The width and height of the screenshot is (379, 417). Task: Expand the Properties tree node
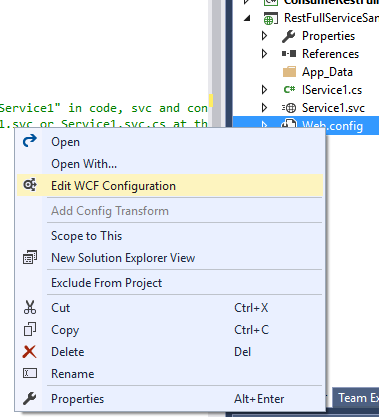[x=264, y=36]
